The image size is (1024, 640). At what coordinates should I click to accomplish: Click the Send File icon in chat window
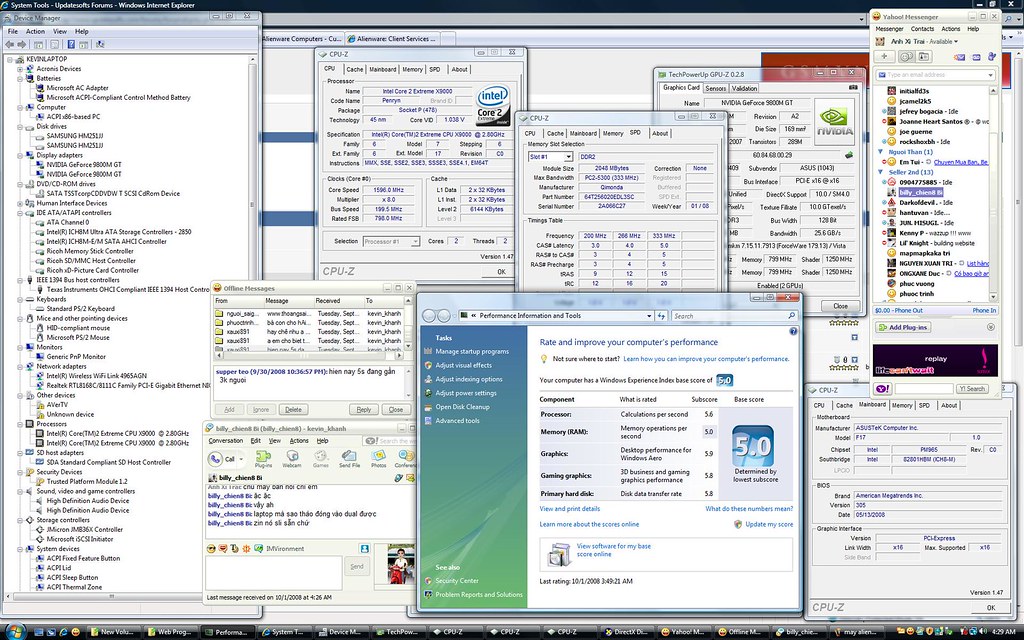pos(349,458)
